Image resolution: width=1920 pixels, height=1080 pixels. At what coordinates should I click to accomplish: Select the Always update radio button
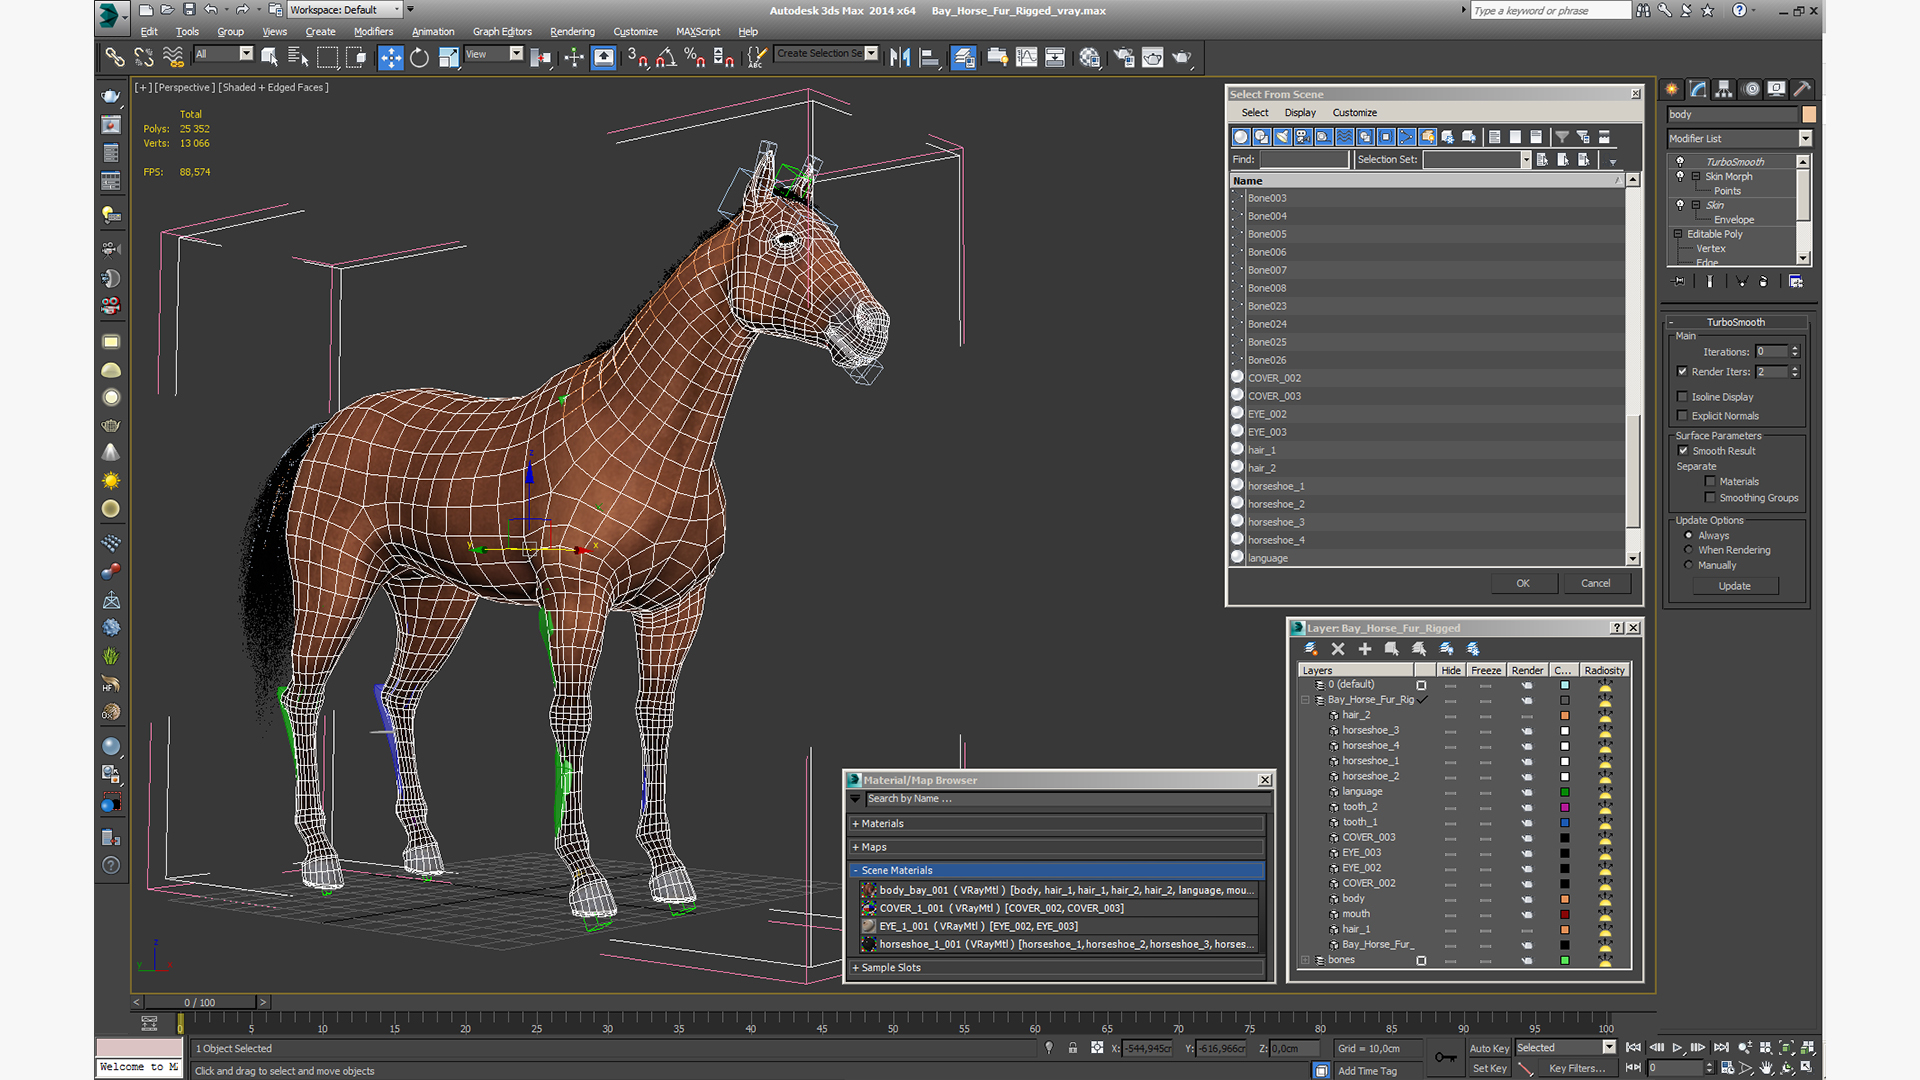point(1689,536)
